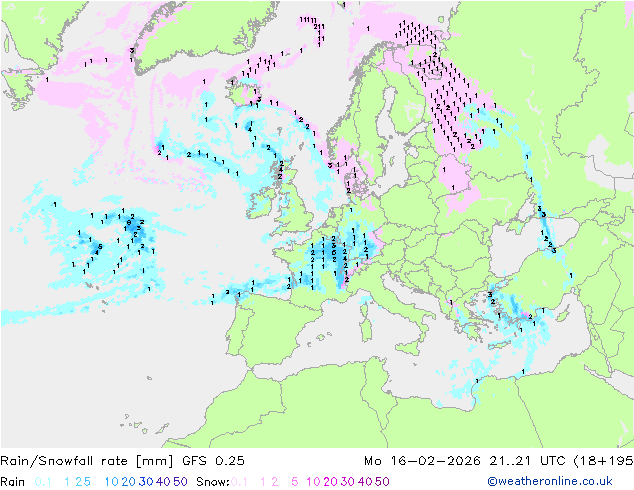Click the Rain legend value 30
Screen dimensions: 634x490
click(146, 482)
